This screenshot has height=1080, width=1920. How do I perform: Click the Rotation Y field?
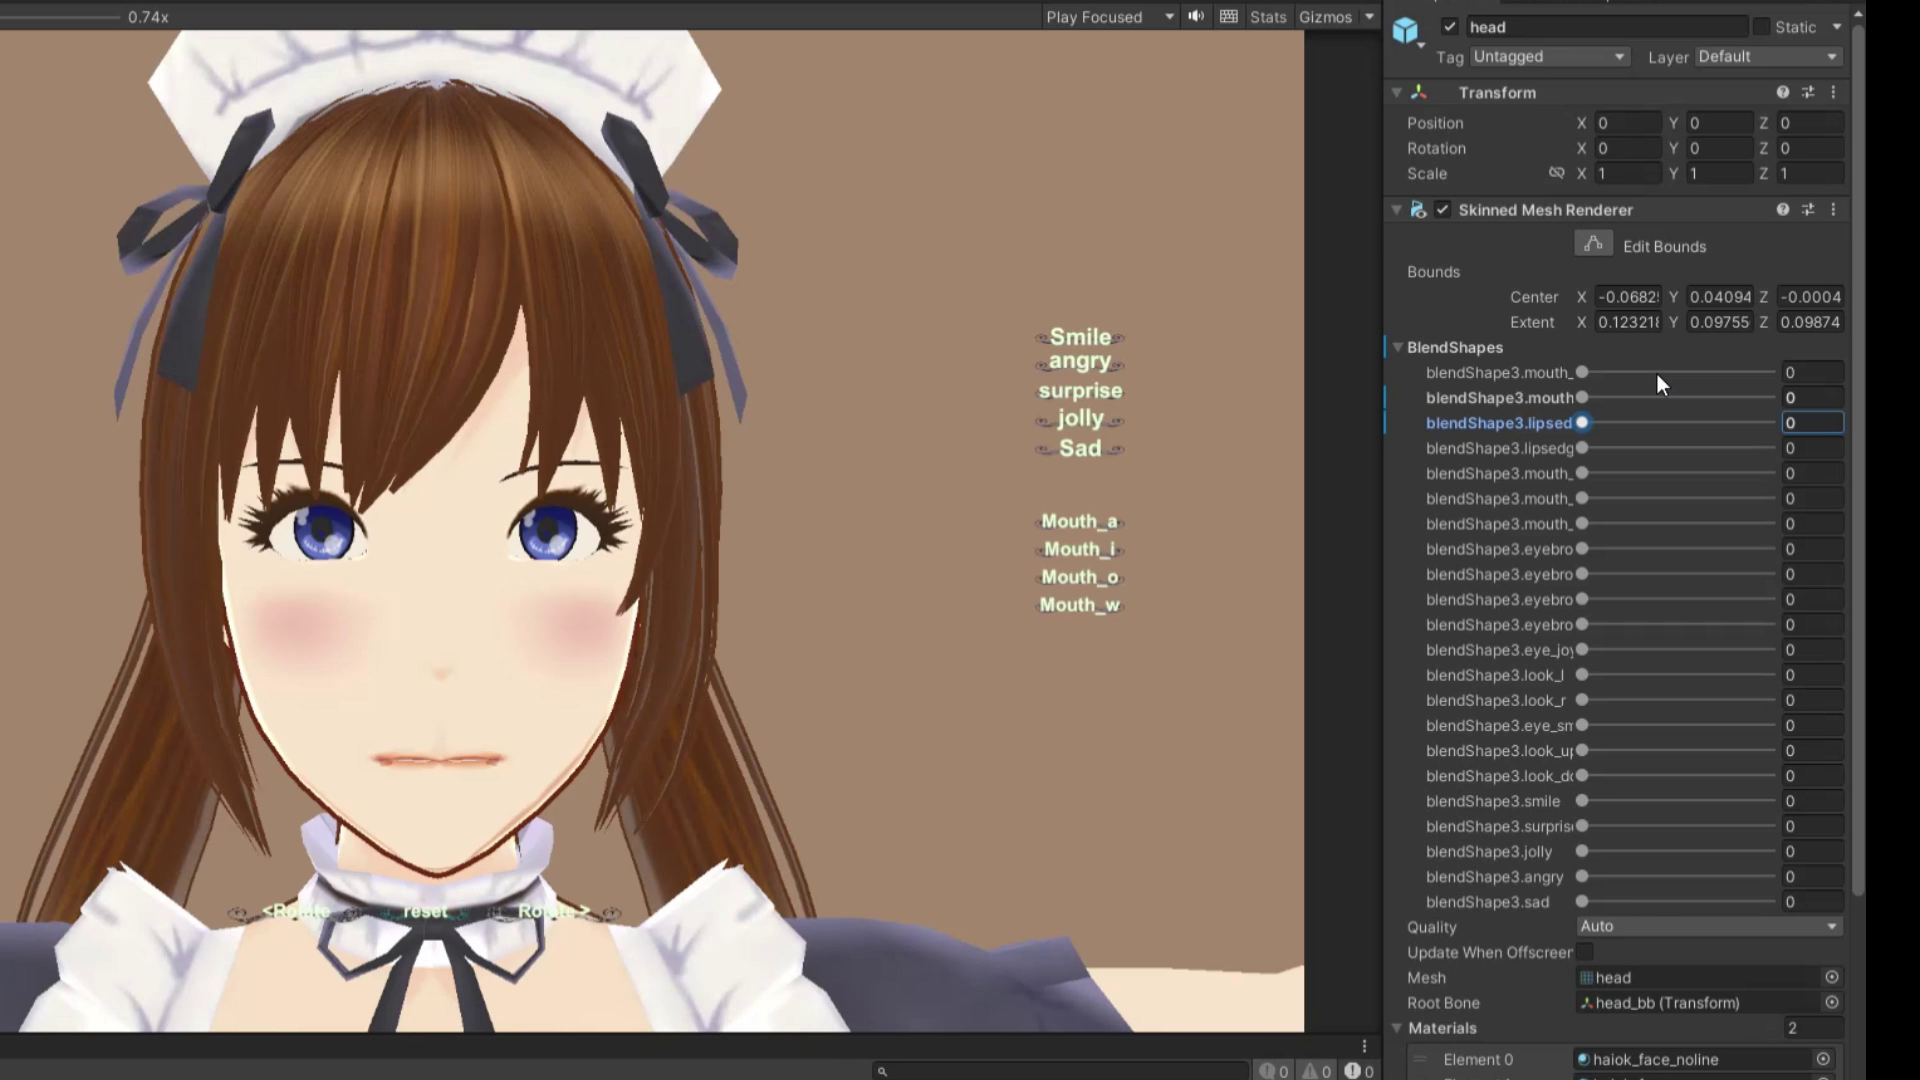(1719, 148)
